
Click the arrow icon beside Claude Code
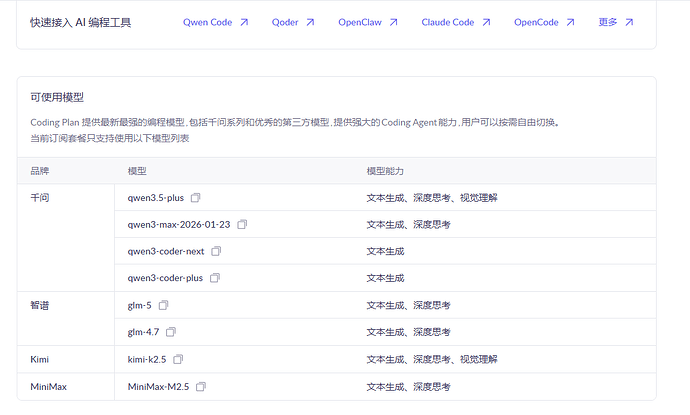pyautogui.click(x=486, y=22)
